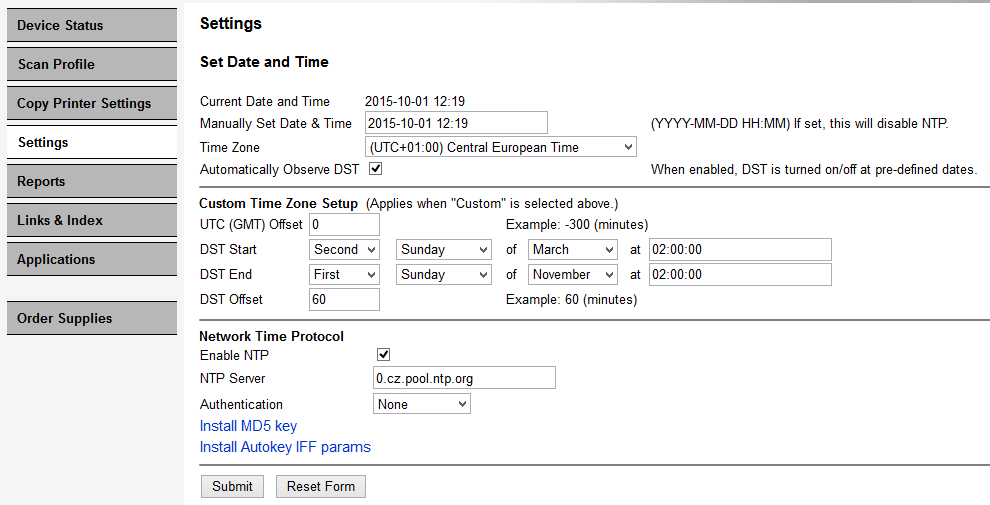Image resolution: width=990 pixels, height=505 pixels.
Task: Click the Reset Form button
Action: [x=321, y=486]
